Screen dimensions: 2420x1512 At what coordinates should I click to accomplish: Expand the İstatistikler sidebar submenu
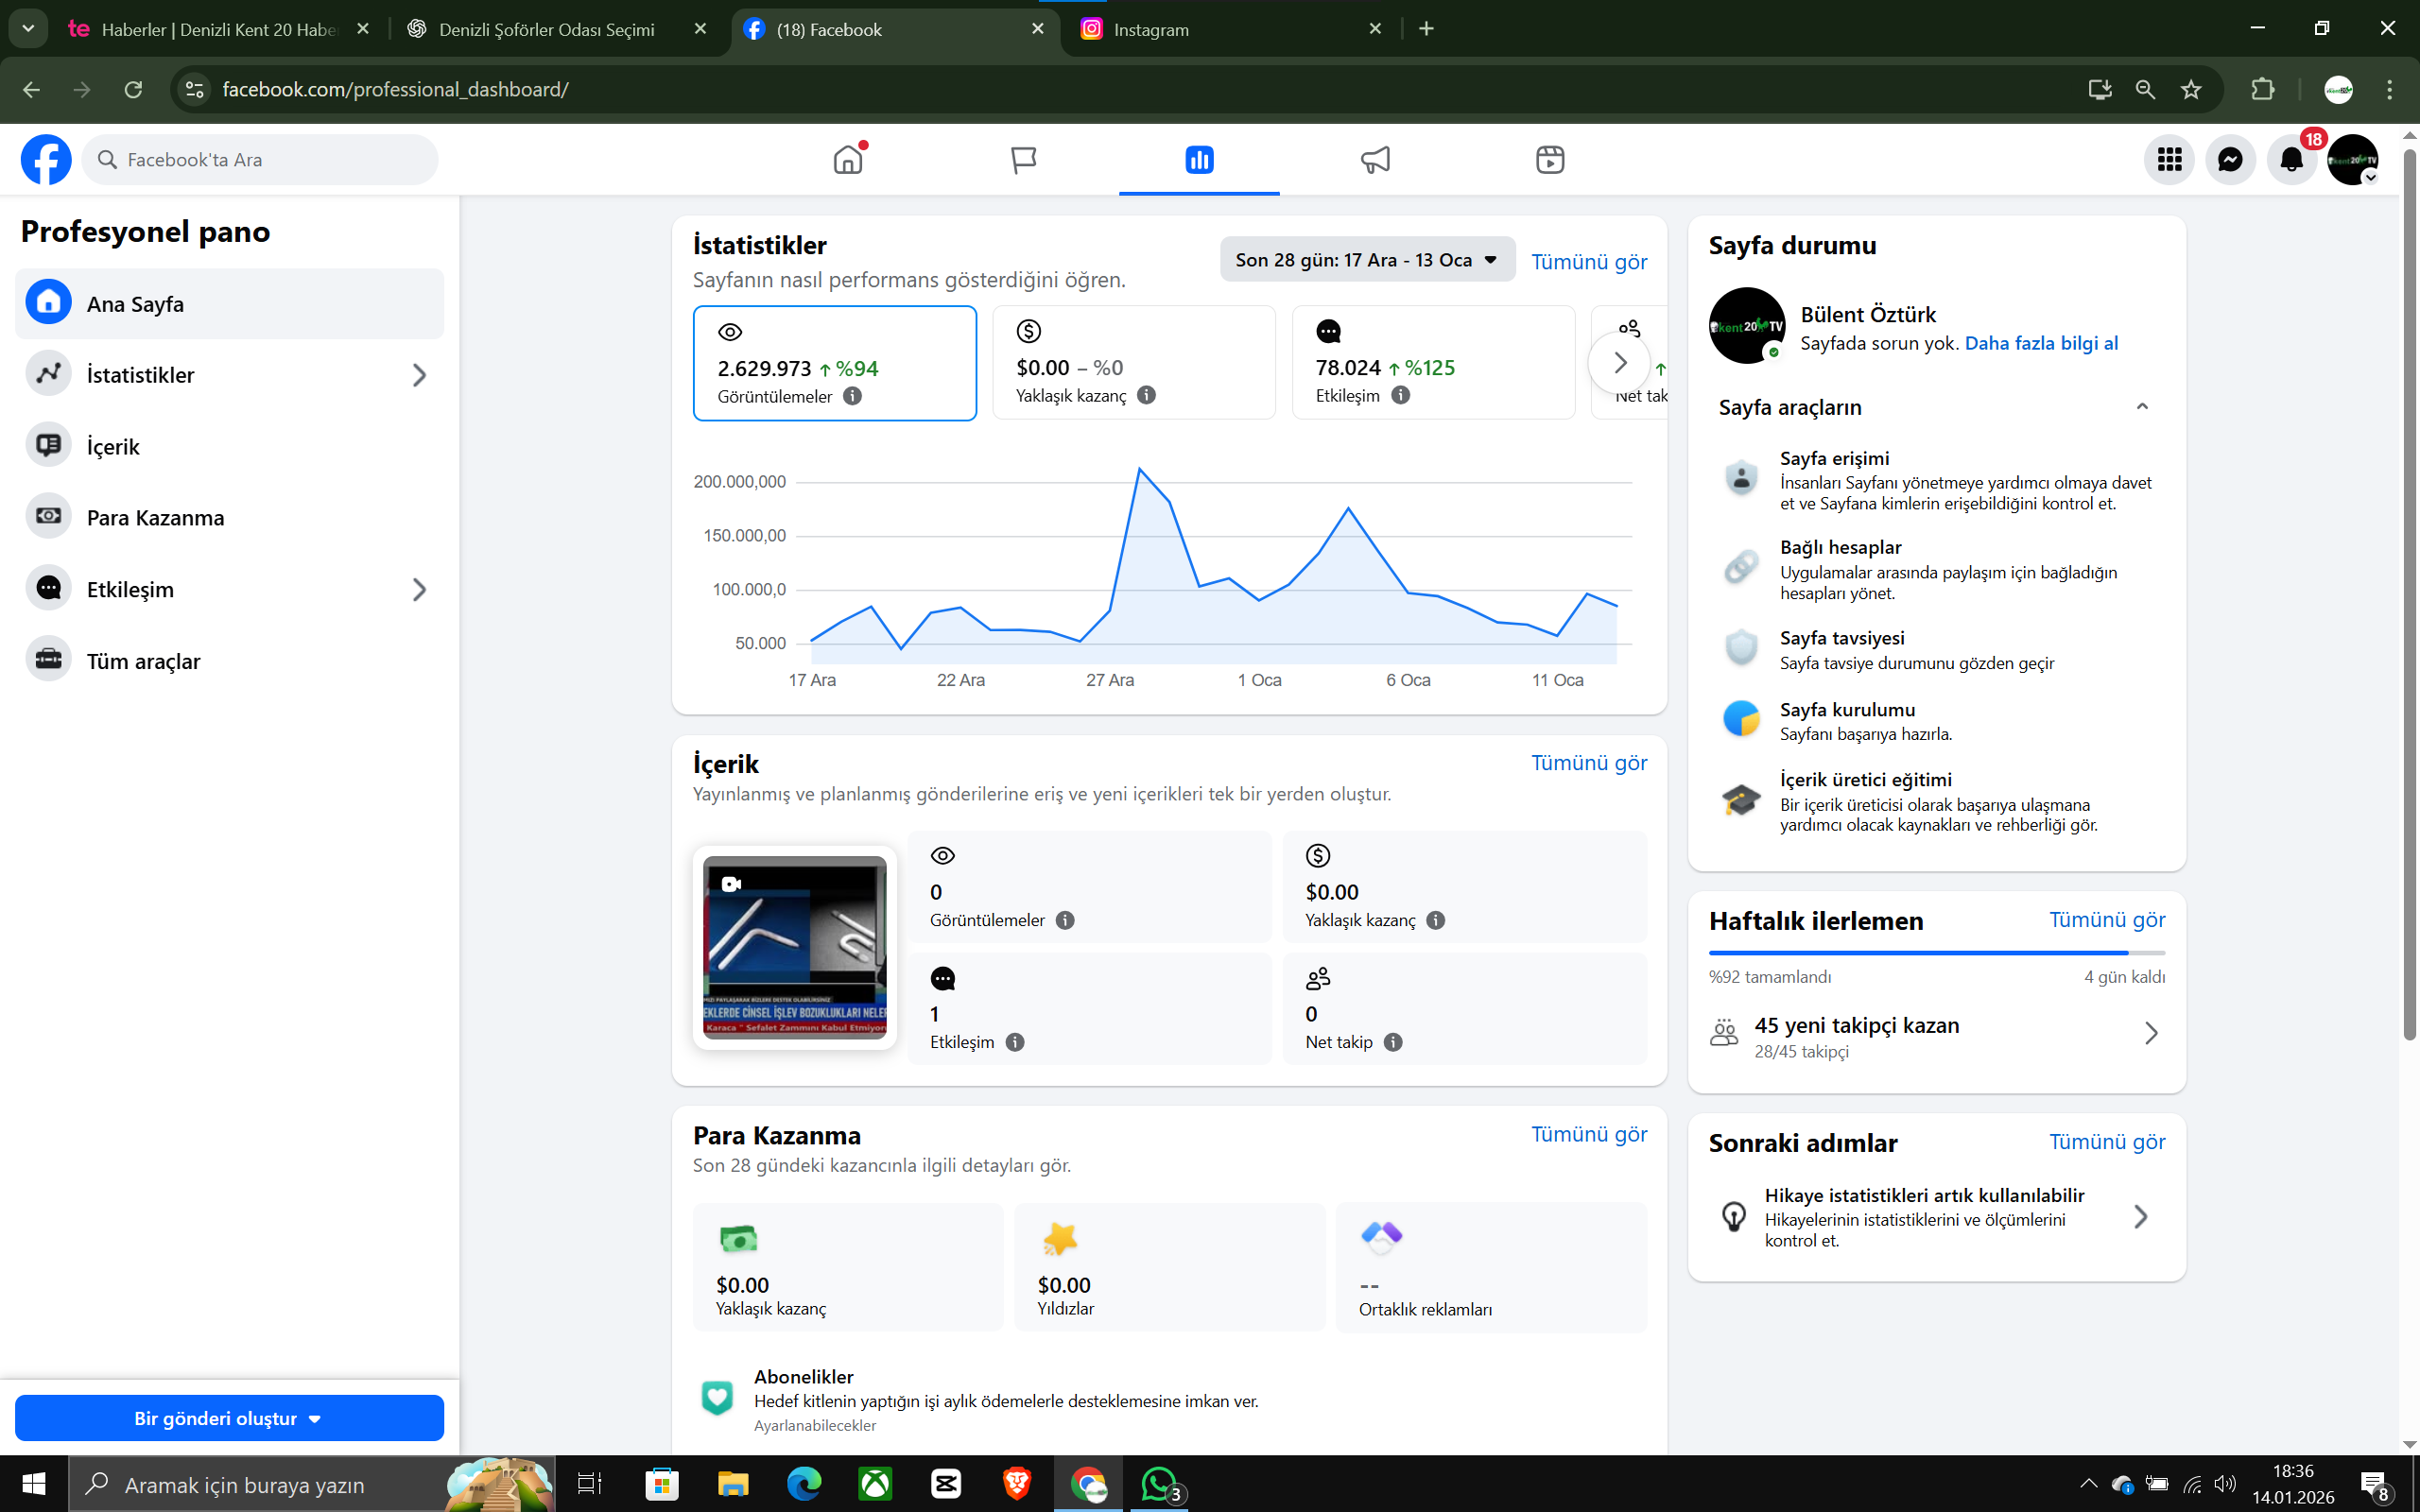[x=419, y=375]
